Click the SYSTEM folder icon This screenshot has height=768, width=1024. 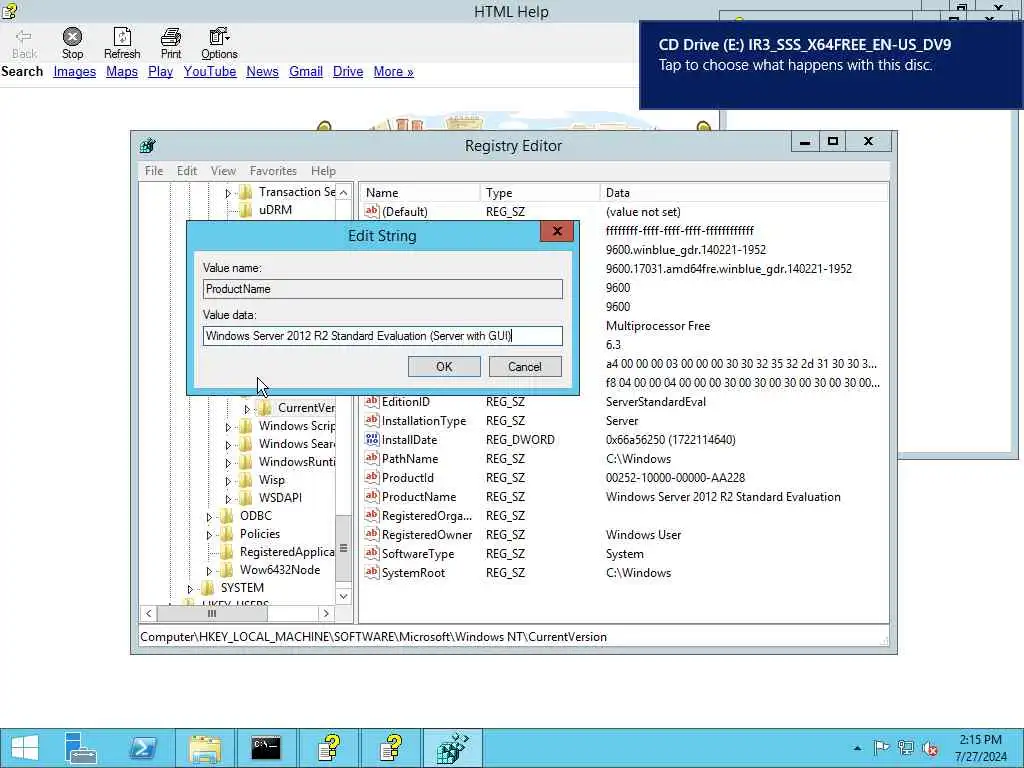208,588
